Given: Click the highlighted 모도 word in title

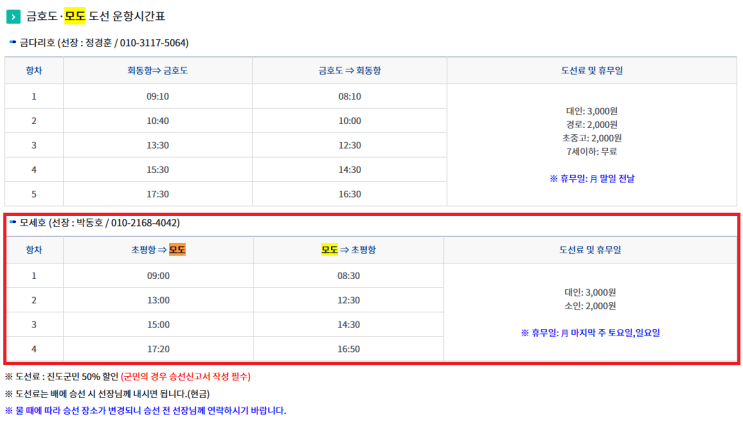Looking at the screenshot, I should (75, 16).
